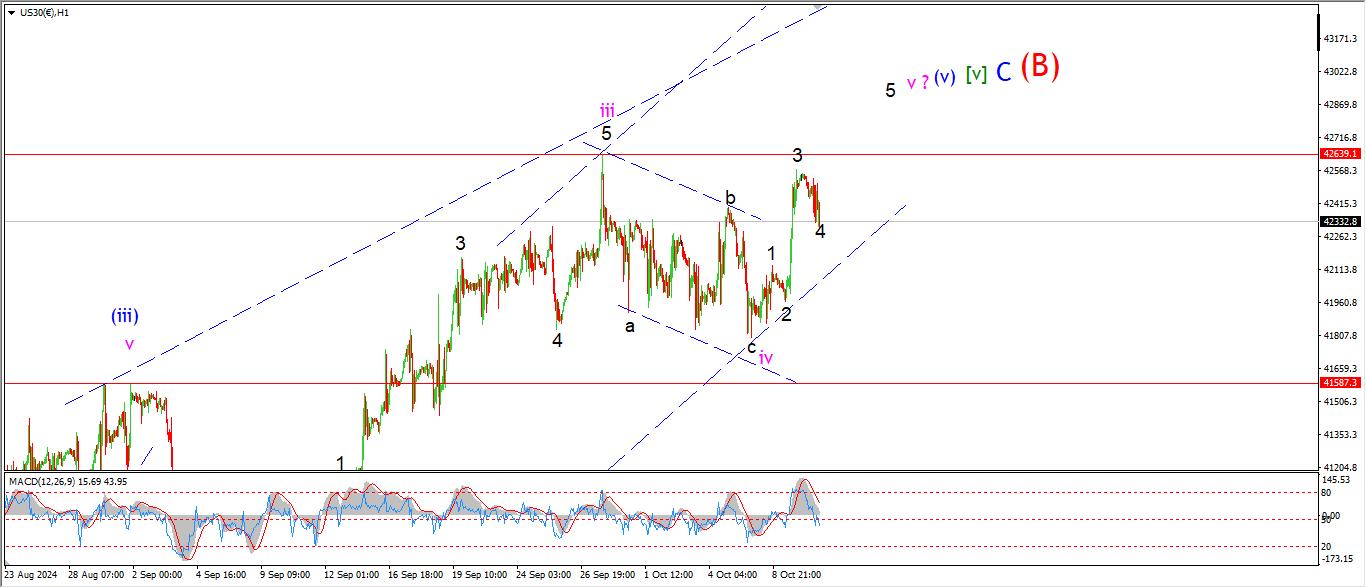Image resolution: width=1366 pixels, height=588 pixels.
Task: Click the 26 Sep 19:00 time axis label
Action: (606, 576)
